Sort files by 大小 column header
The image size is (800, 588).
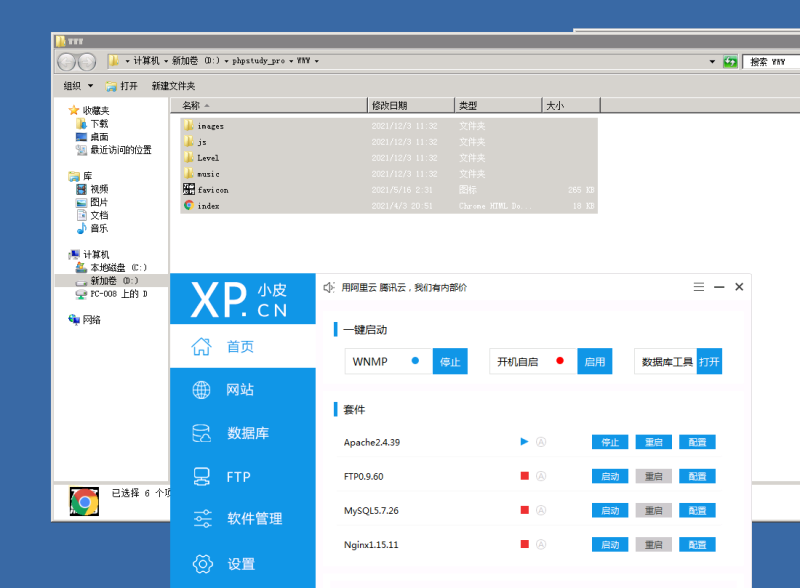pyautogui.click(x=570, y=105)
